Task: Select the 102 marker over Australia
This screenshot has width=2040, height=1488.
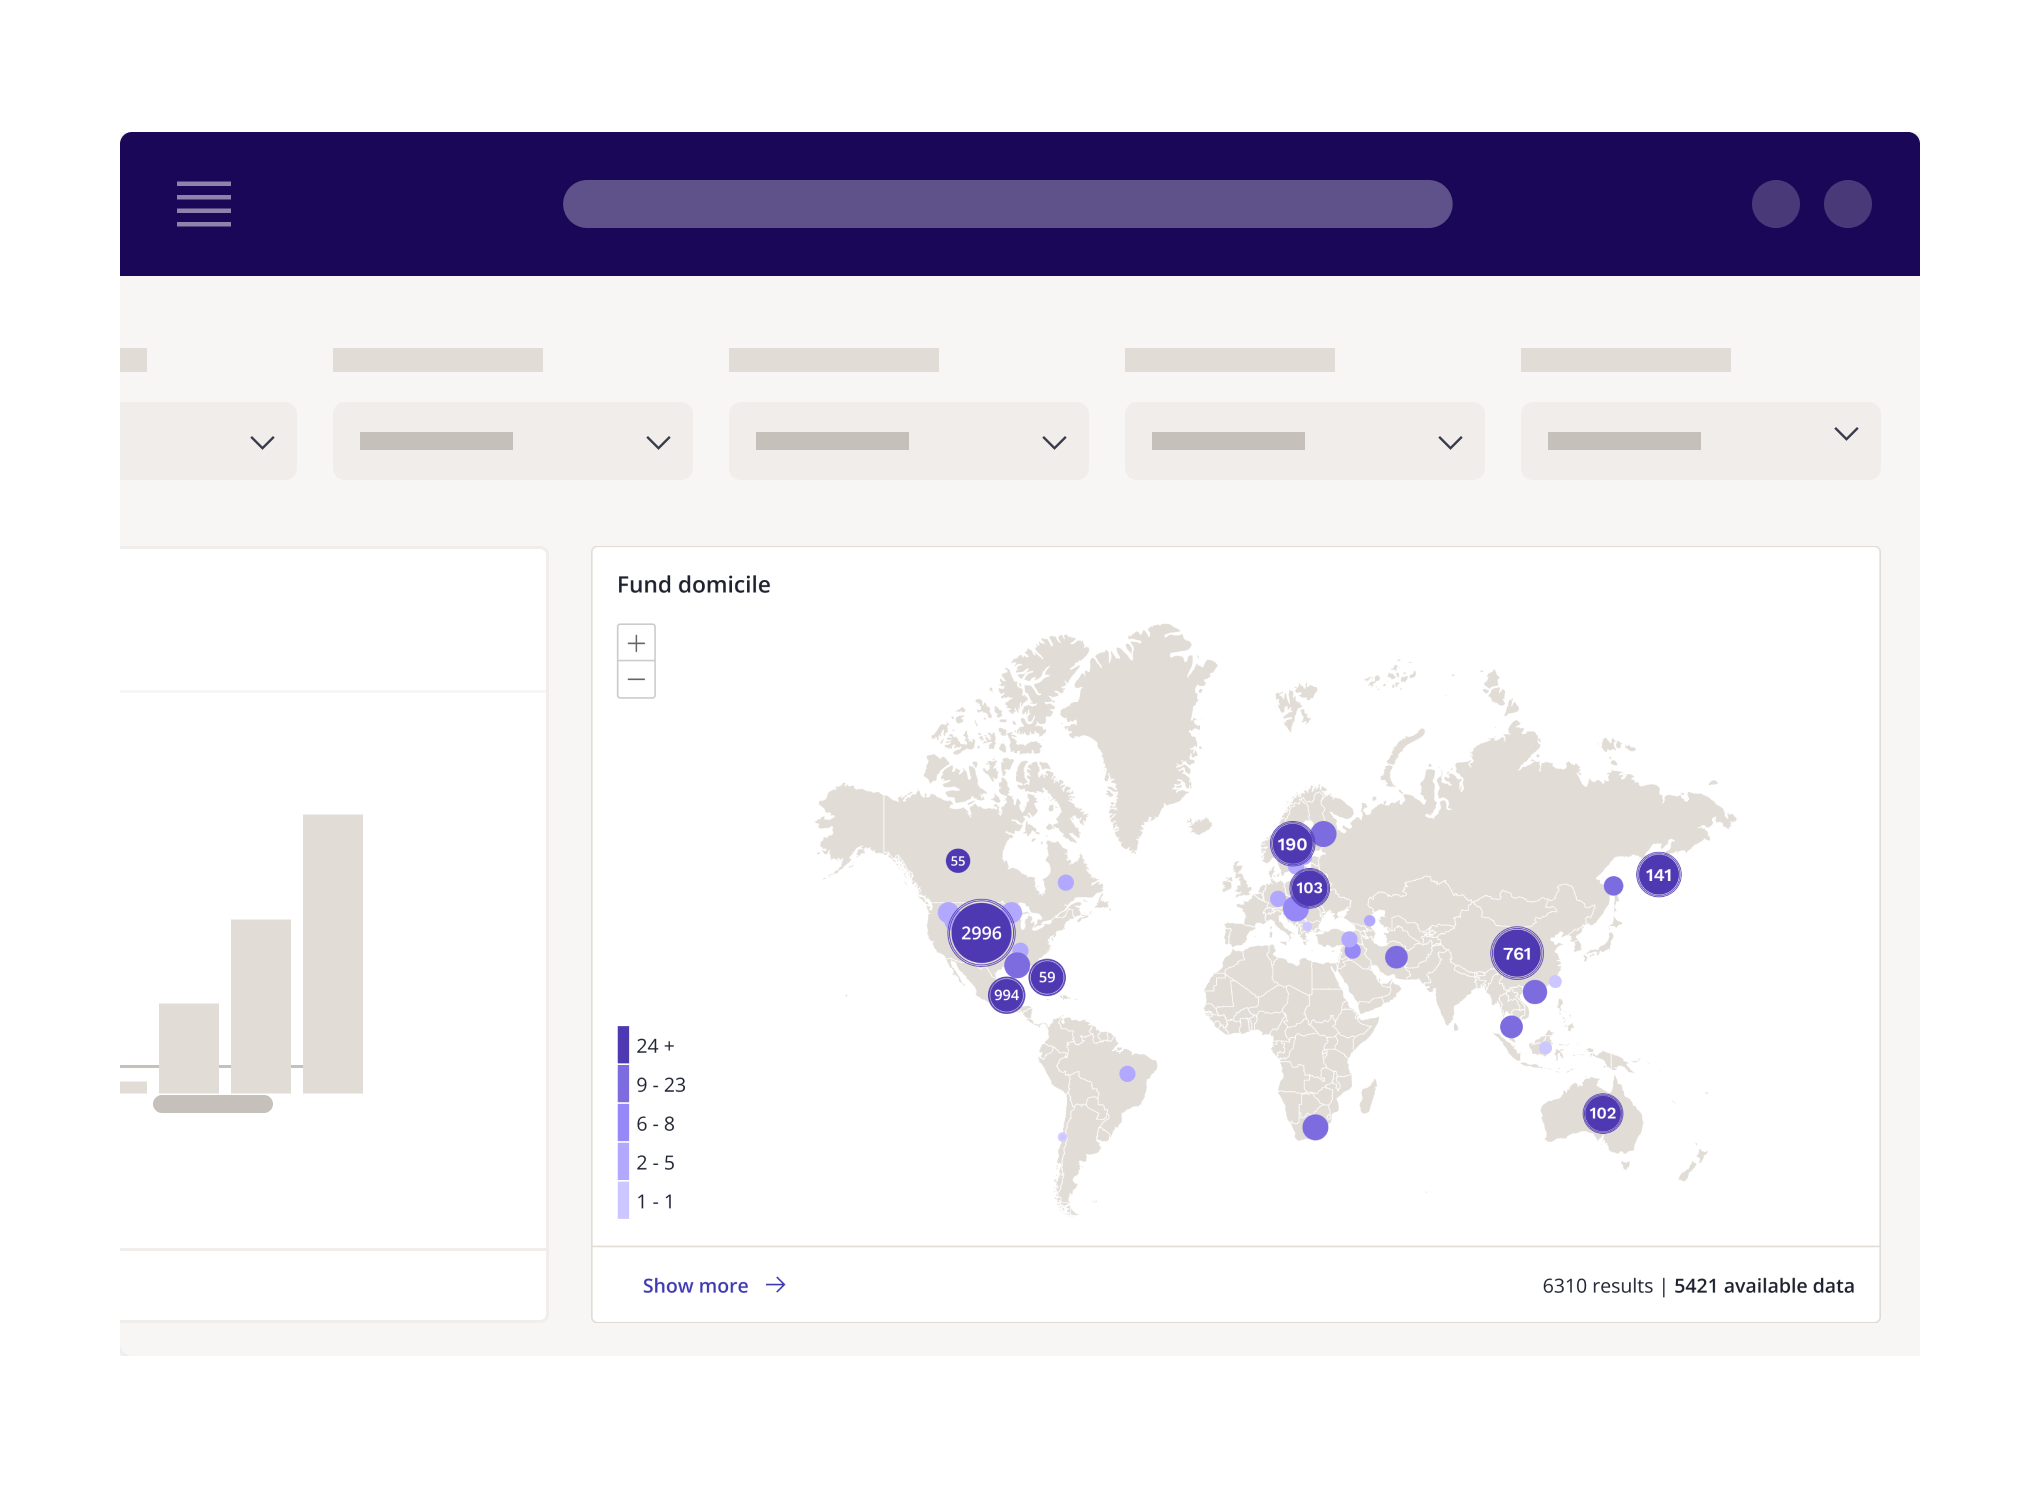Action: 1602,1113
